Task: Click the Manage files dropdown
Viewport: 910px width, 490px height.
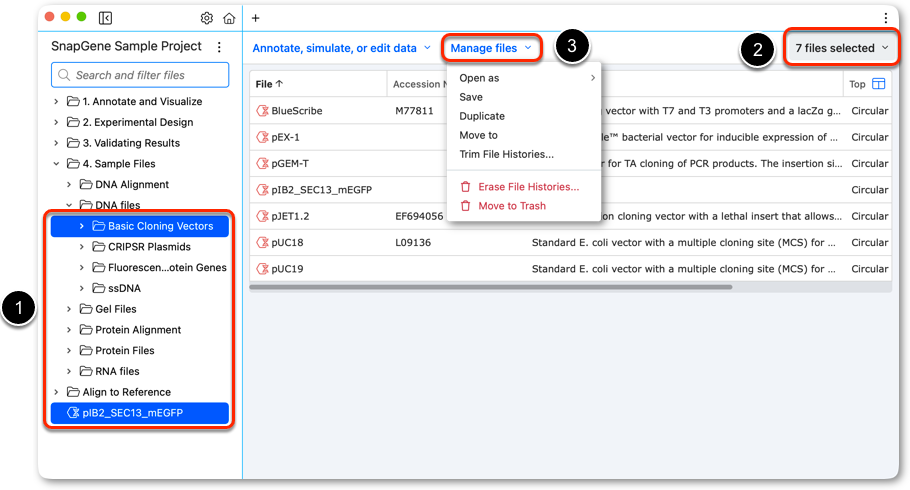Action: [x=492, y=48]
